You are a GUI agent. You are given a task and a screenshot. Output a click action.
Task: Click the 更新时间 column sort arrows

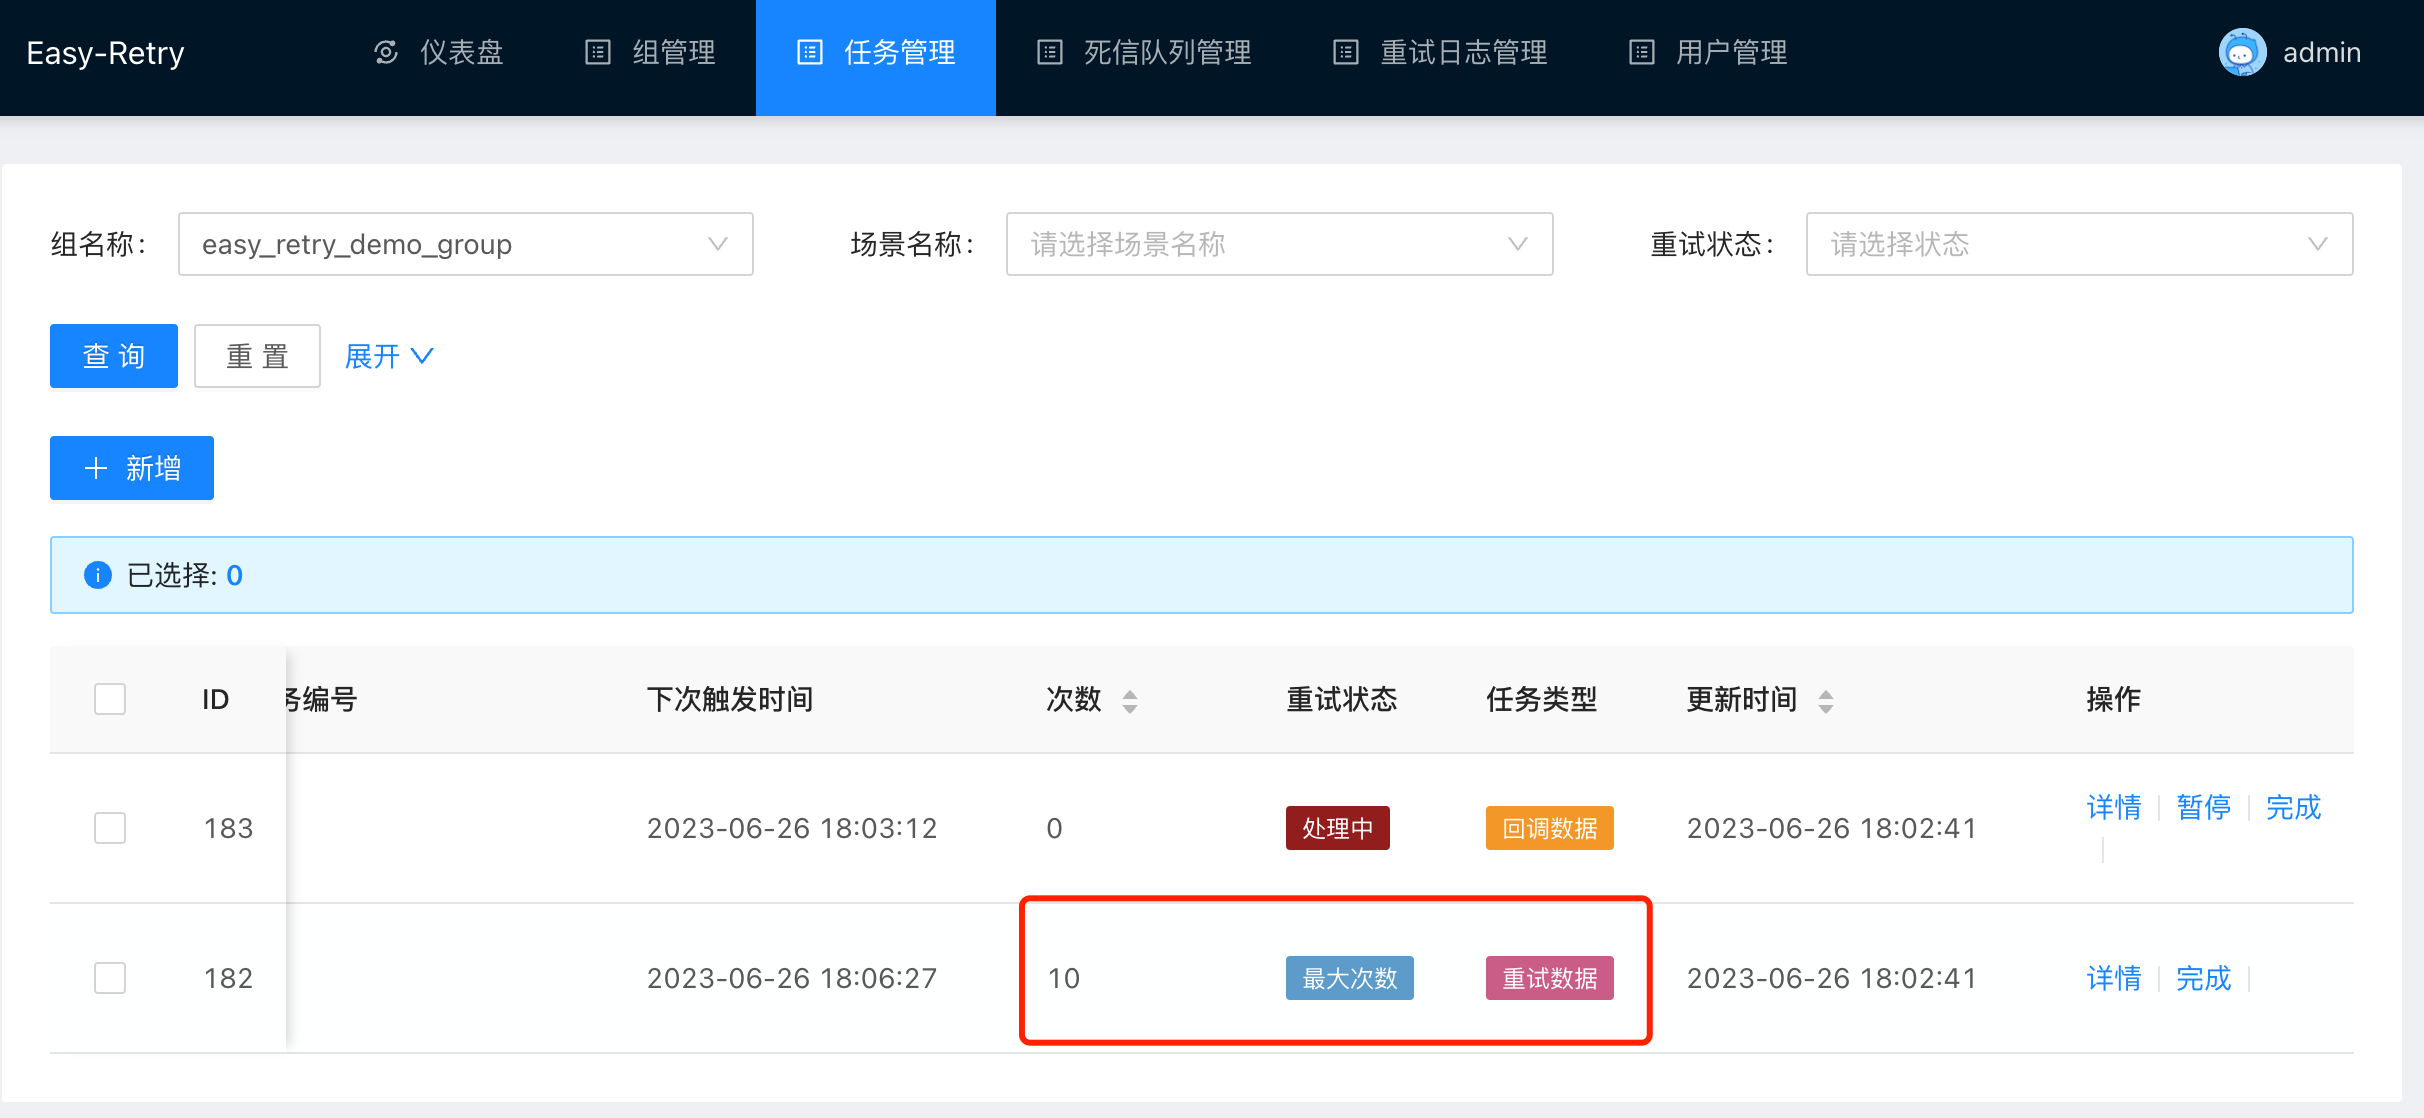tap(1826, 701)
